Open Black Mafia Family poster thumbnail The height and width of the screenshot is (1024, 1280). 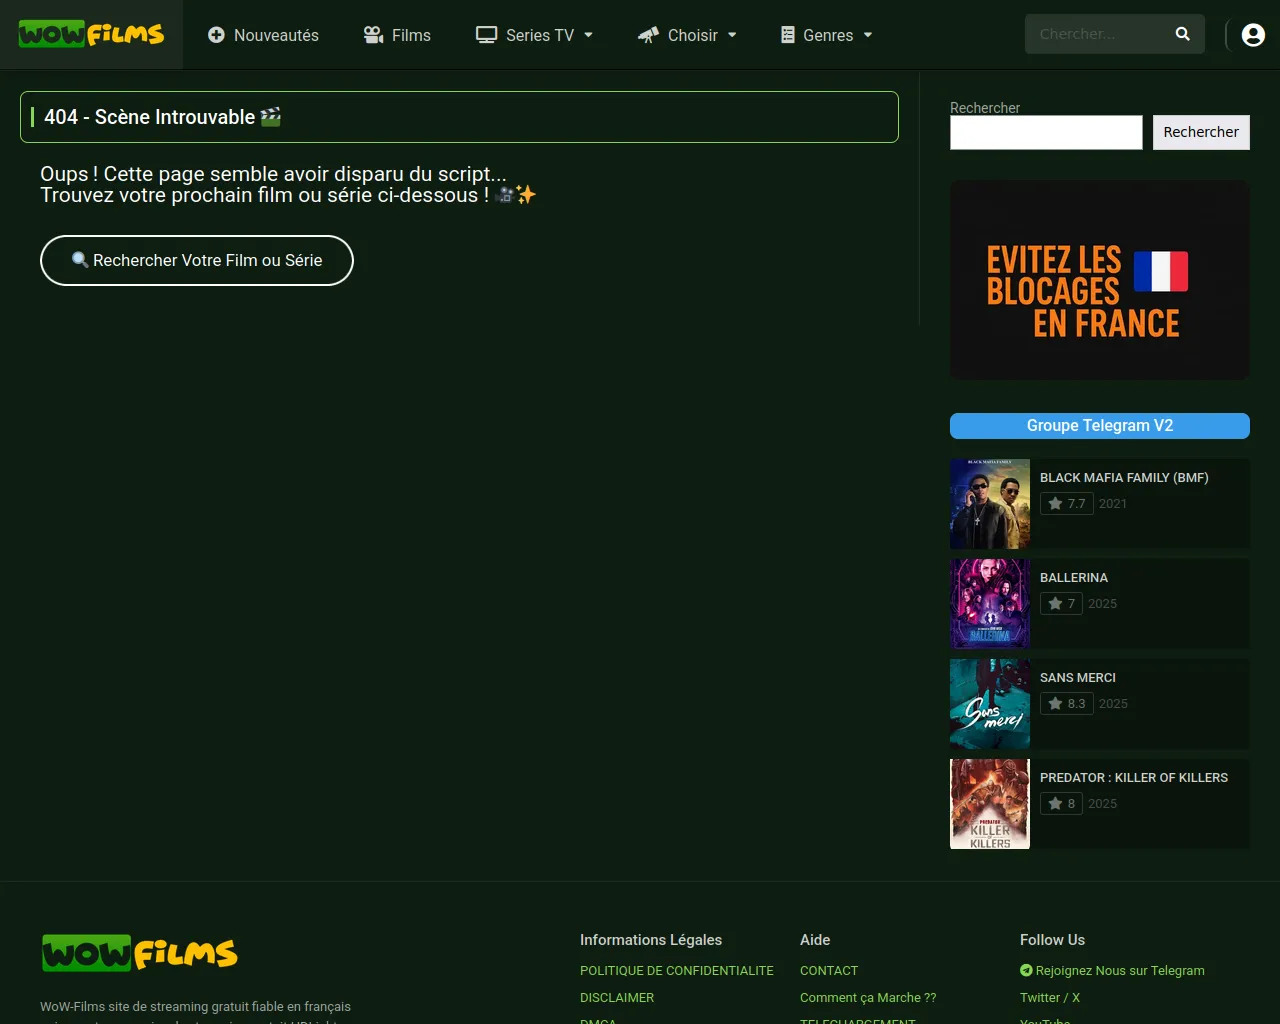pyautogui.click(x=990, y=504)
